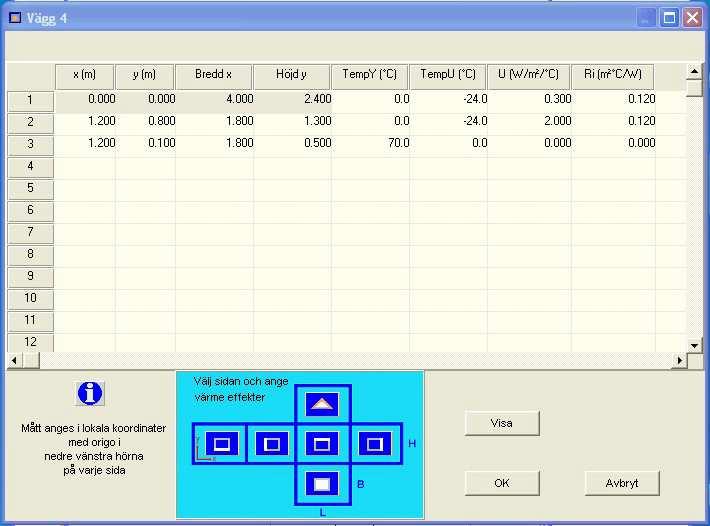Select the rightmost wall icon next to H
710x526 pixels.
click(374, 444)
